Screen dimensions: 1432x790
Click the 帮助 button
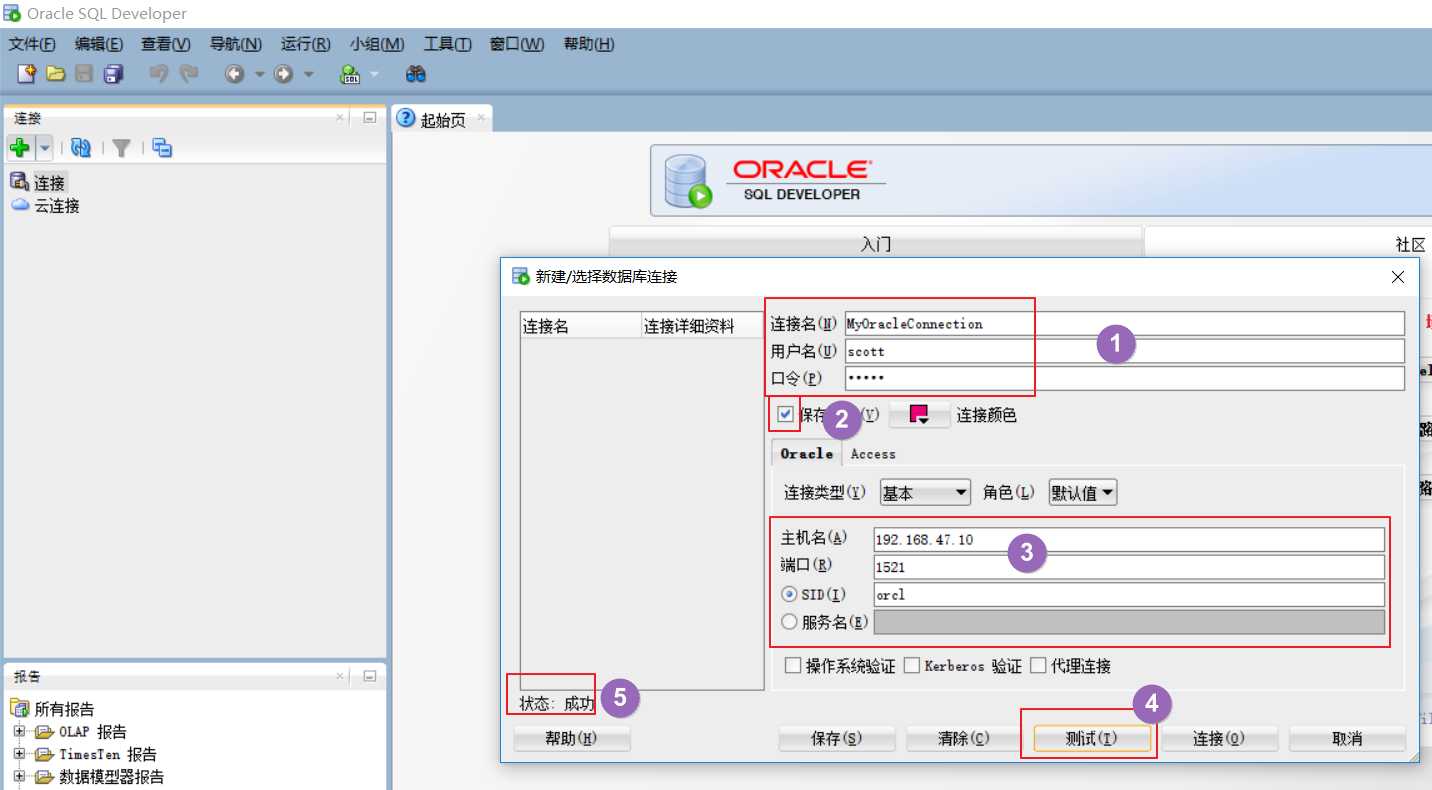tap(572, 739)
